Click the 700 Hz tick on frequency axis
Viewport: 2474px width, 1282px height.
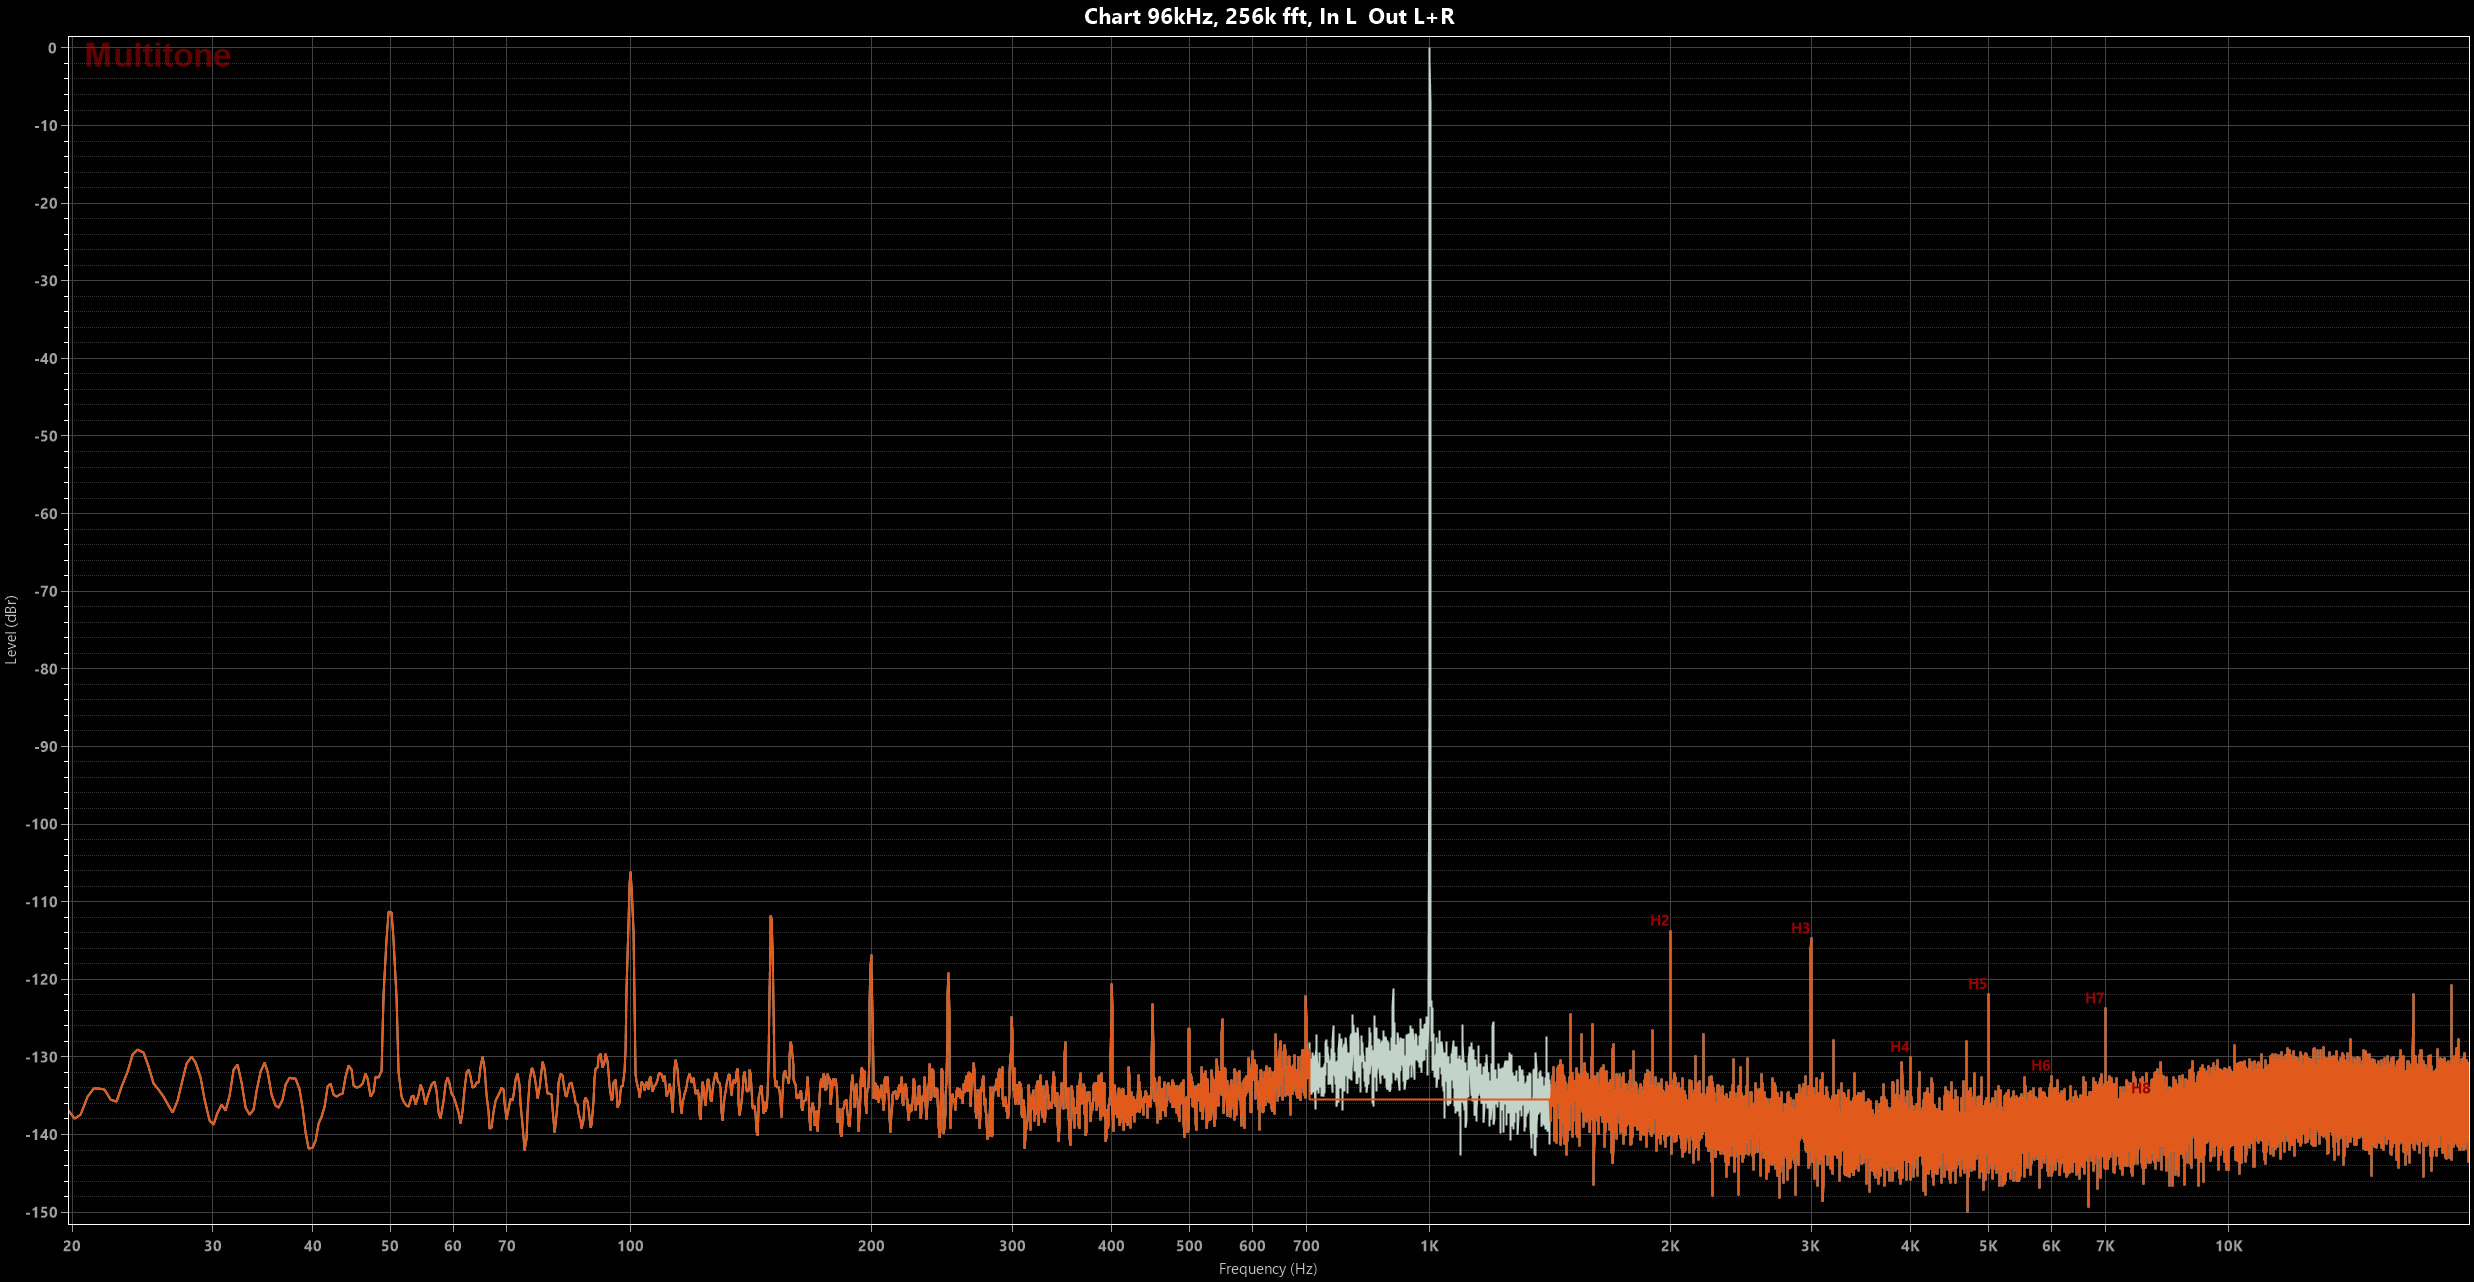coord(1306,1246)
